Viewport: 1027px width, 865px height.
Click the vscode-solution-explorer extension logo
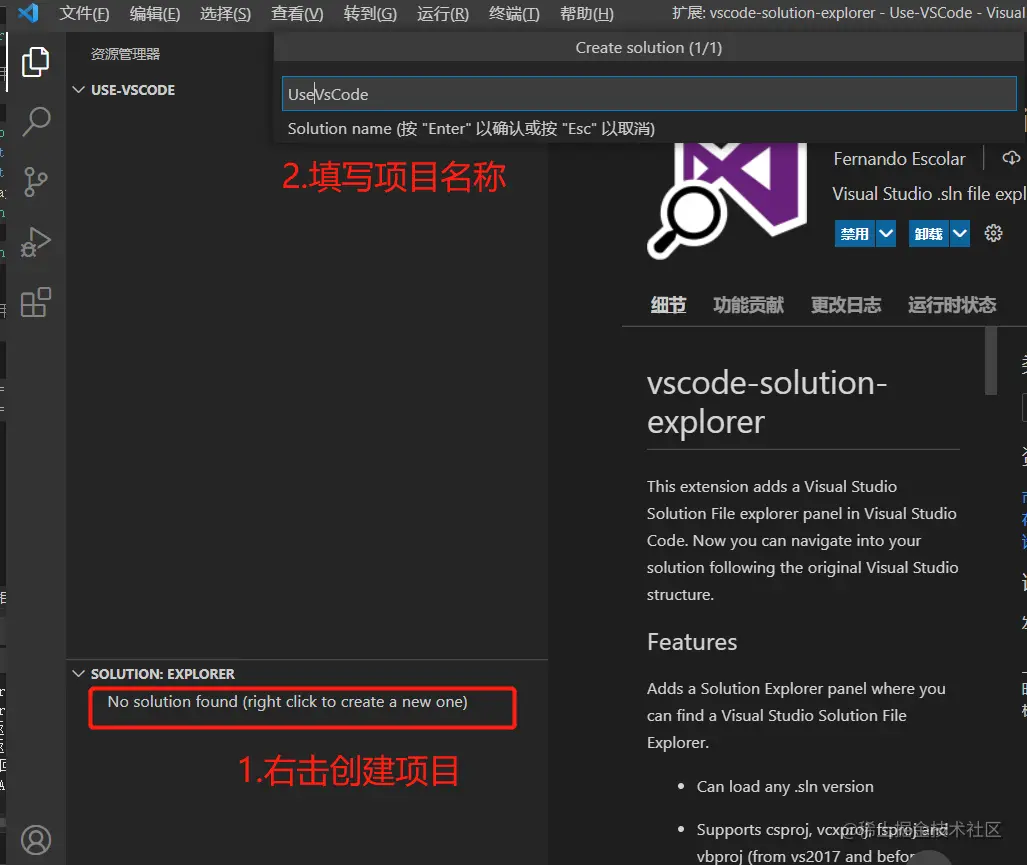tap(727, 200)
